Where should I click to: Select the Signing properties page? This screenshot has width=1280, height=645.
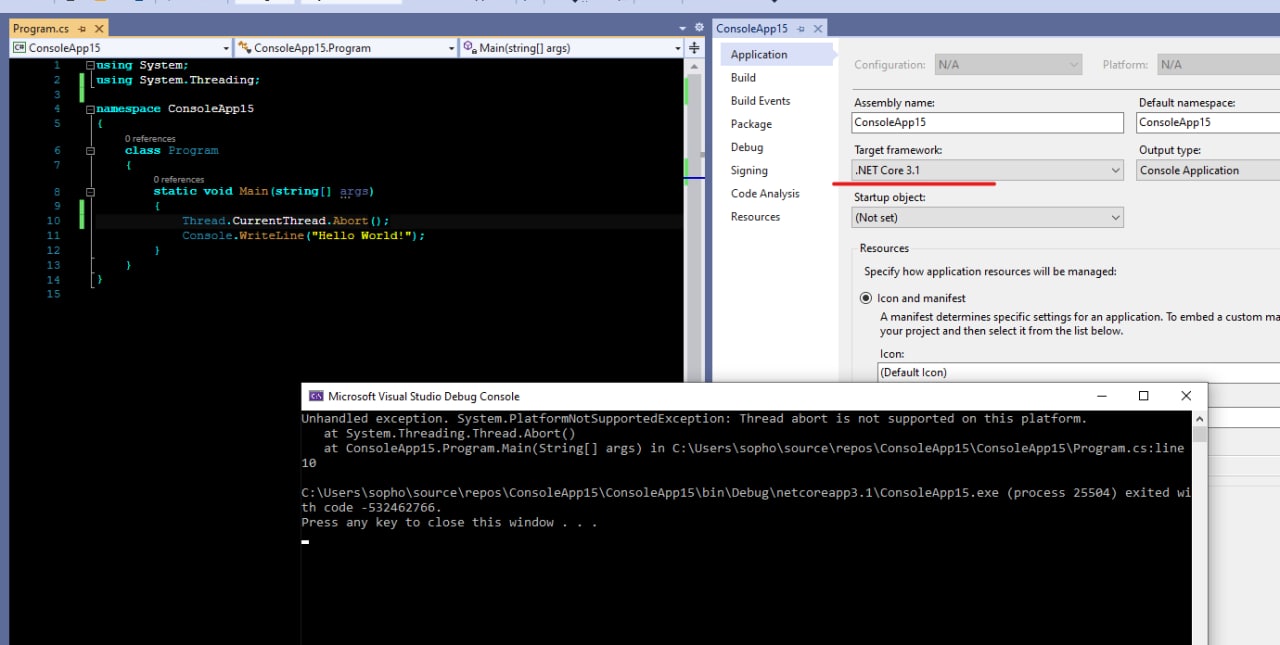pos(749,171)
